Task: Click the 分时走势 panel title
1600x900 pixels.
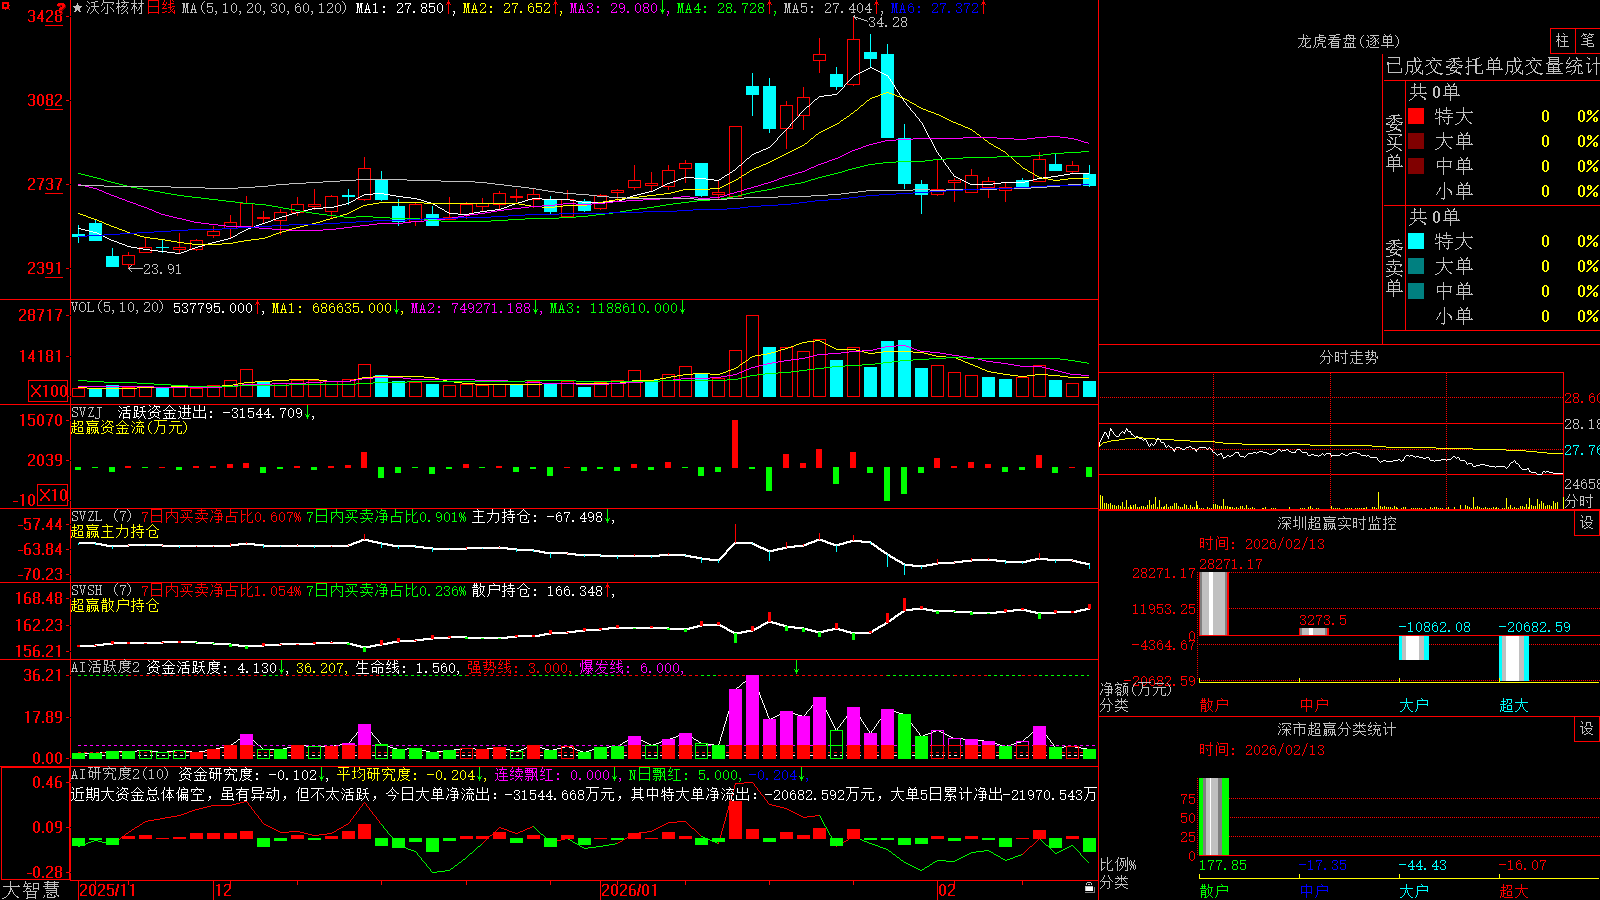Action: click(1348, 357)
